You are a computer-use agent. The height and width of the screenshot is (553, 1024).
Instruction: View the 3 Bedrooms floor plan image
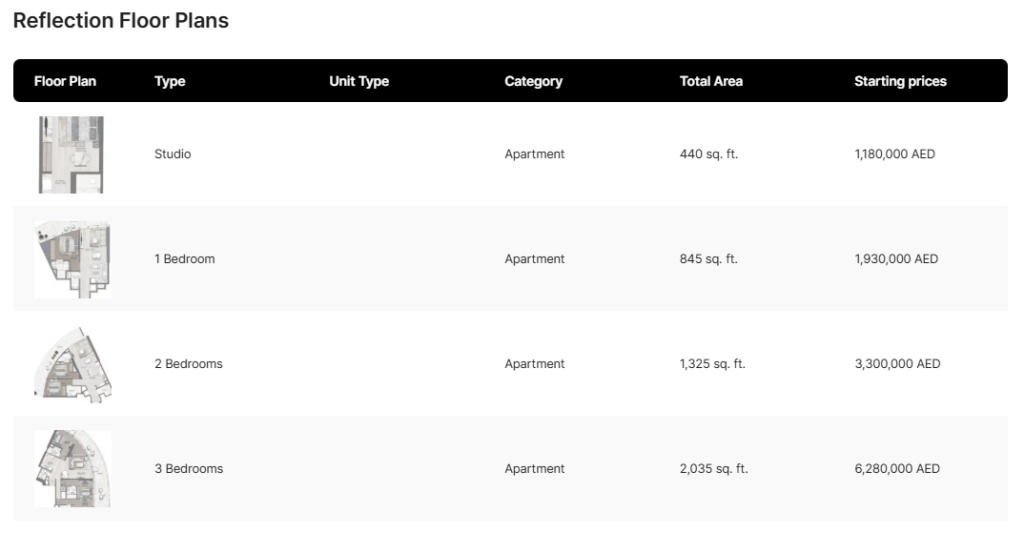[72, 469]
